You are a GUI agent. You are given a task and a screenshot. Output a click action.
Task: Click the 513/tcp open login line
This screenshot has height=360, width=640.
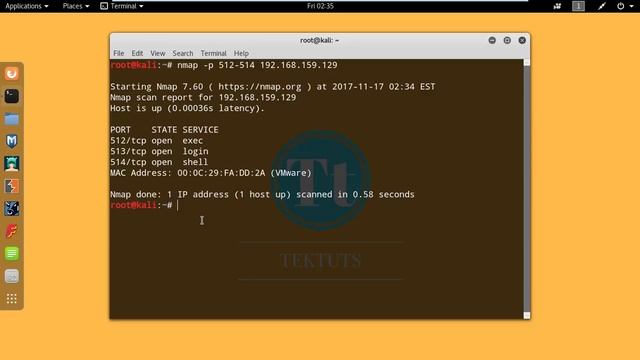tap(159, 151)
